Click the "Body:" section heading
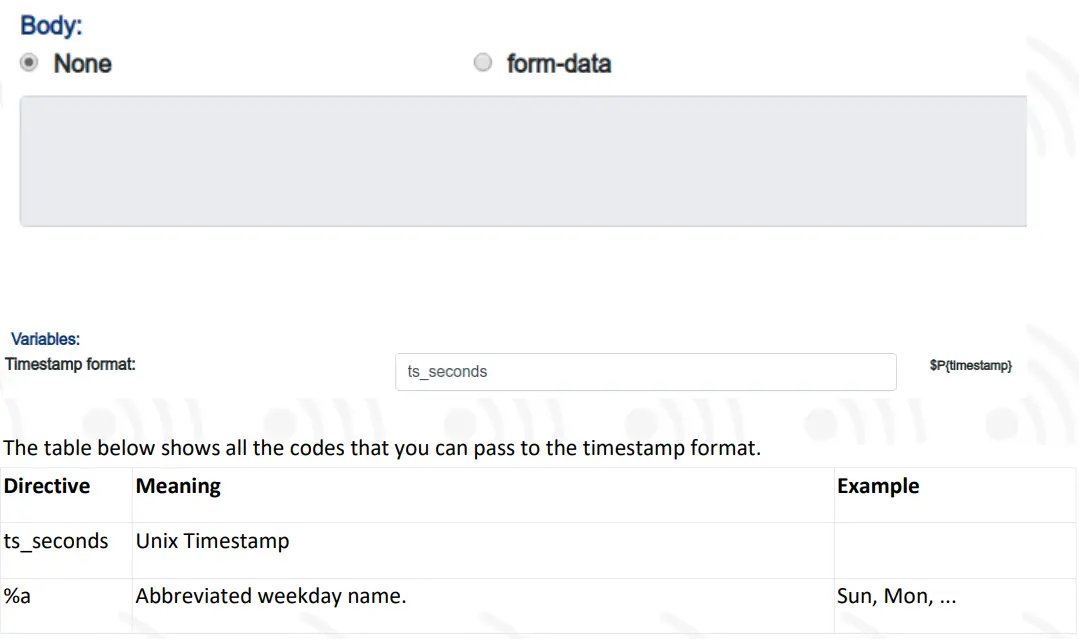The image size is (1079, 639). click(x=51, y=26)
